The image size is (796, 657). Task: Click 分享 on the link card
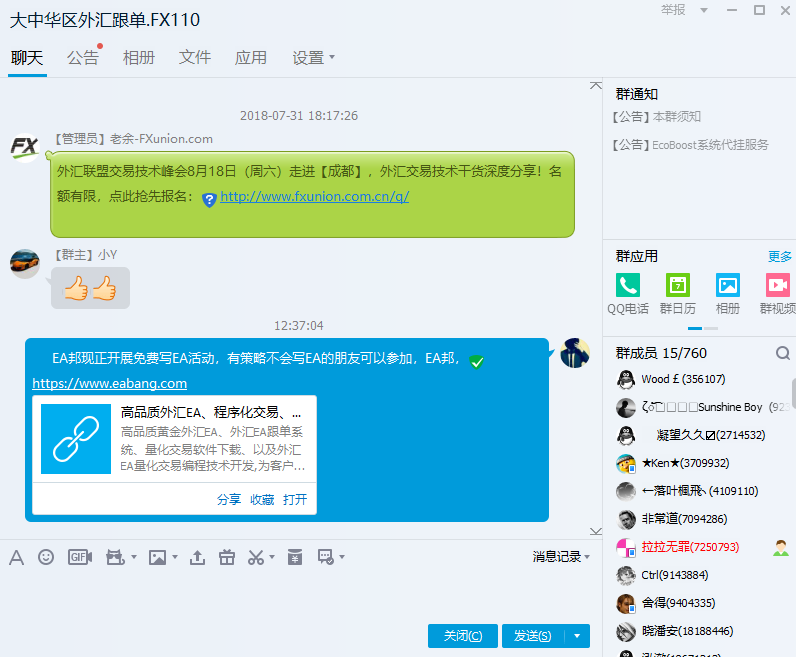click(228, 500)
